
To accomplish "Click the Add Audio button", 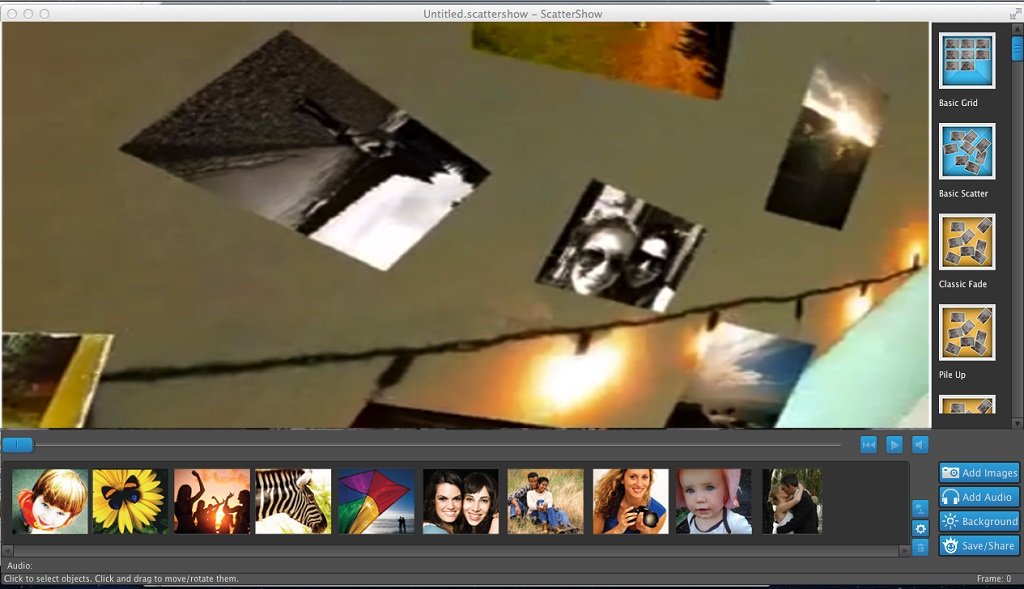I will pyautogui.click(x=979, y=497).
